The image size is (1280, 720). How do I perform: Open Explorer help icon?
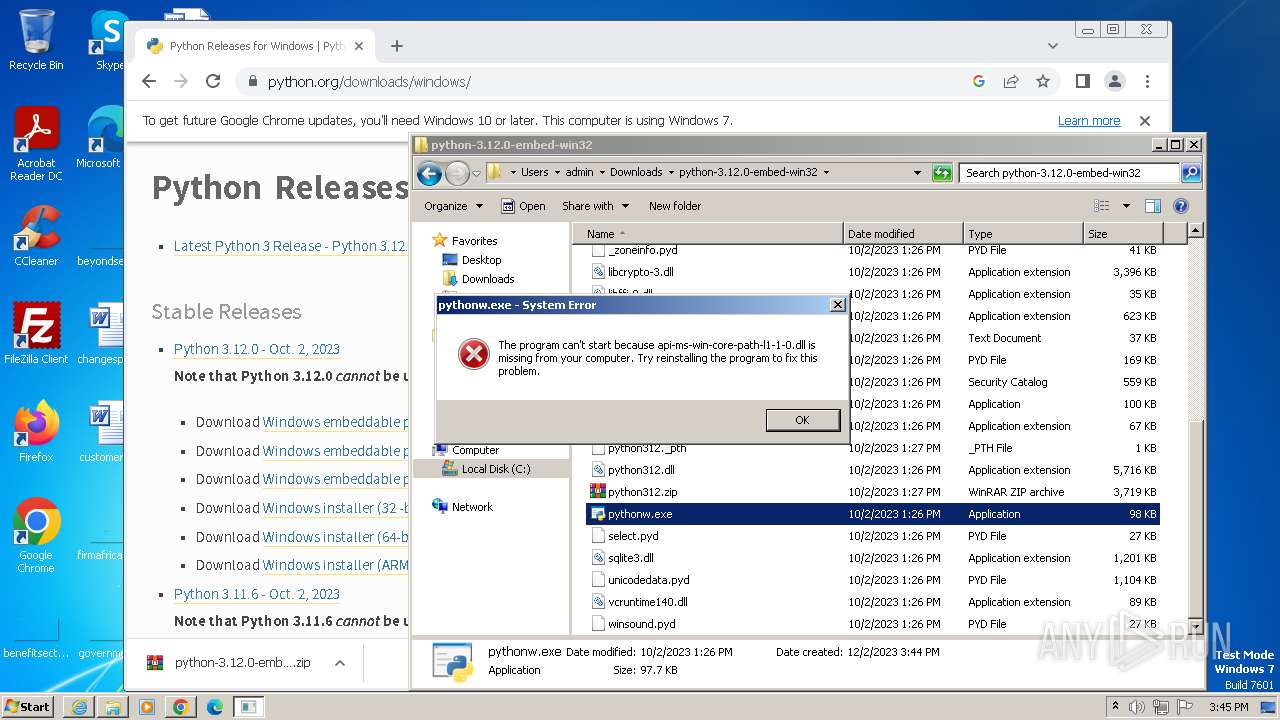(x=1181, y=206)
